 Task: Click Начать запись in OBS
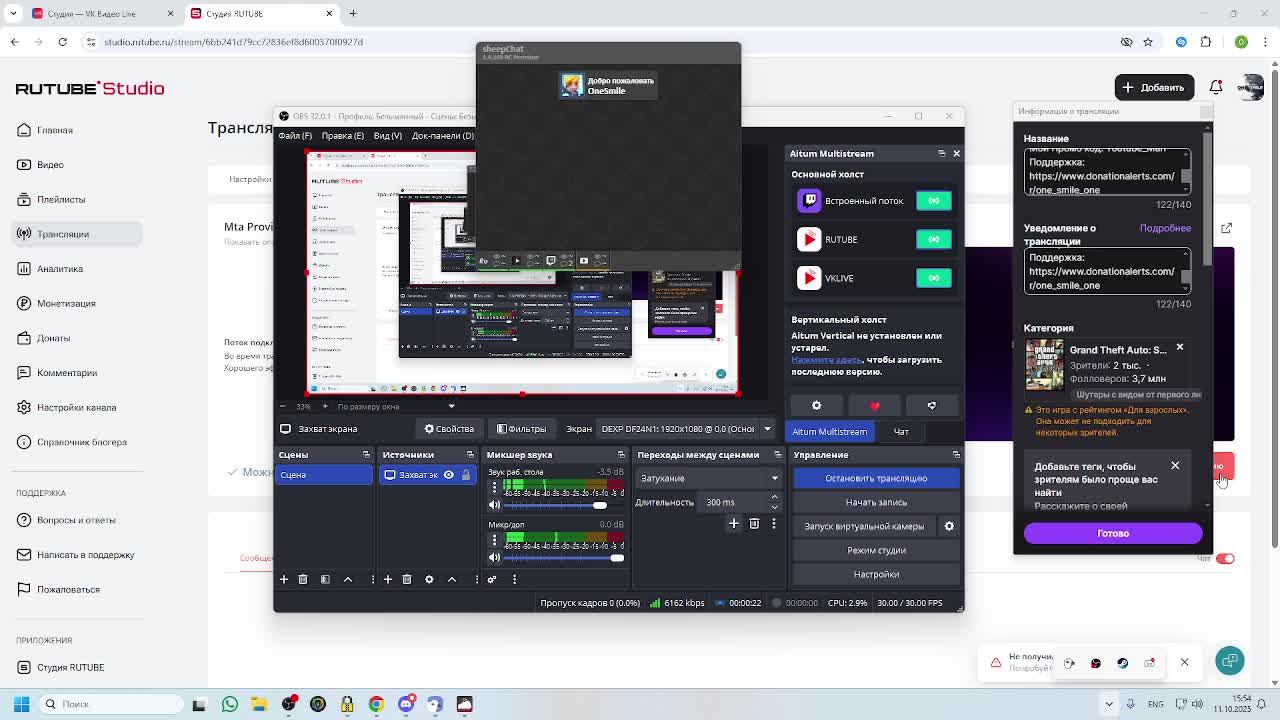[x=876, y=502]
